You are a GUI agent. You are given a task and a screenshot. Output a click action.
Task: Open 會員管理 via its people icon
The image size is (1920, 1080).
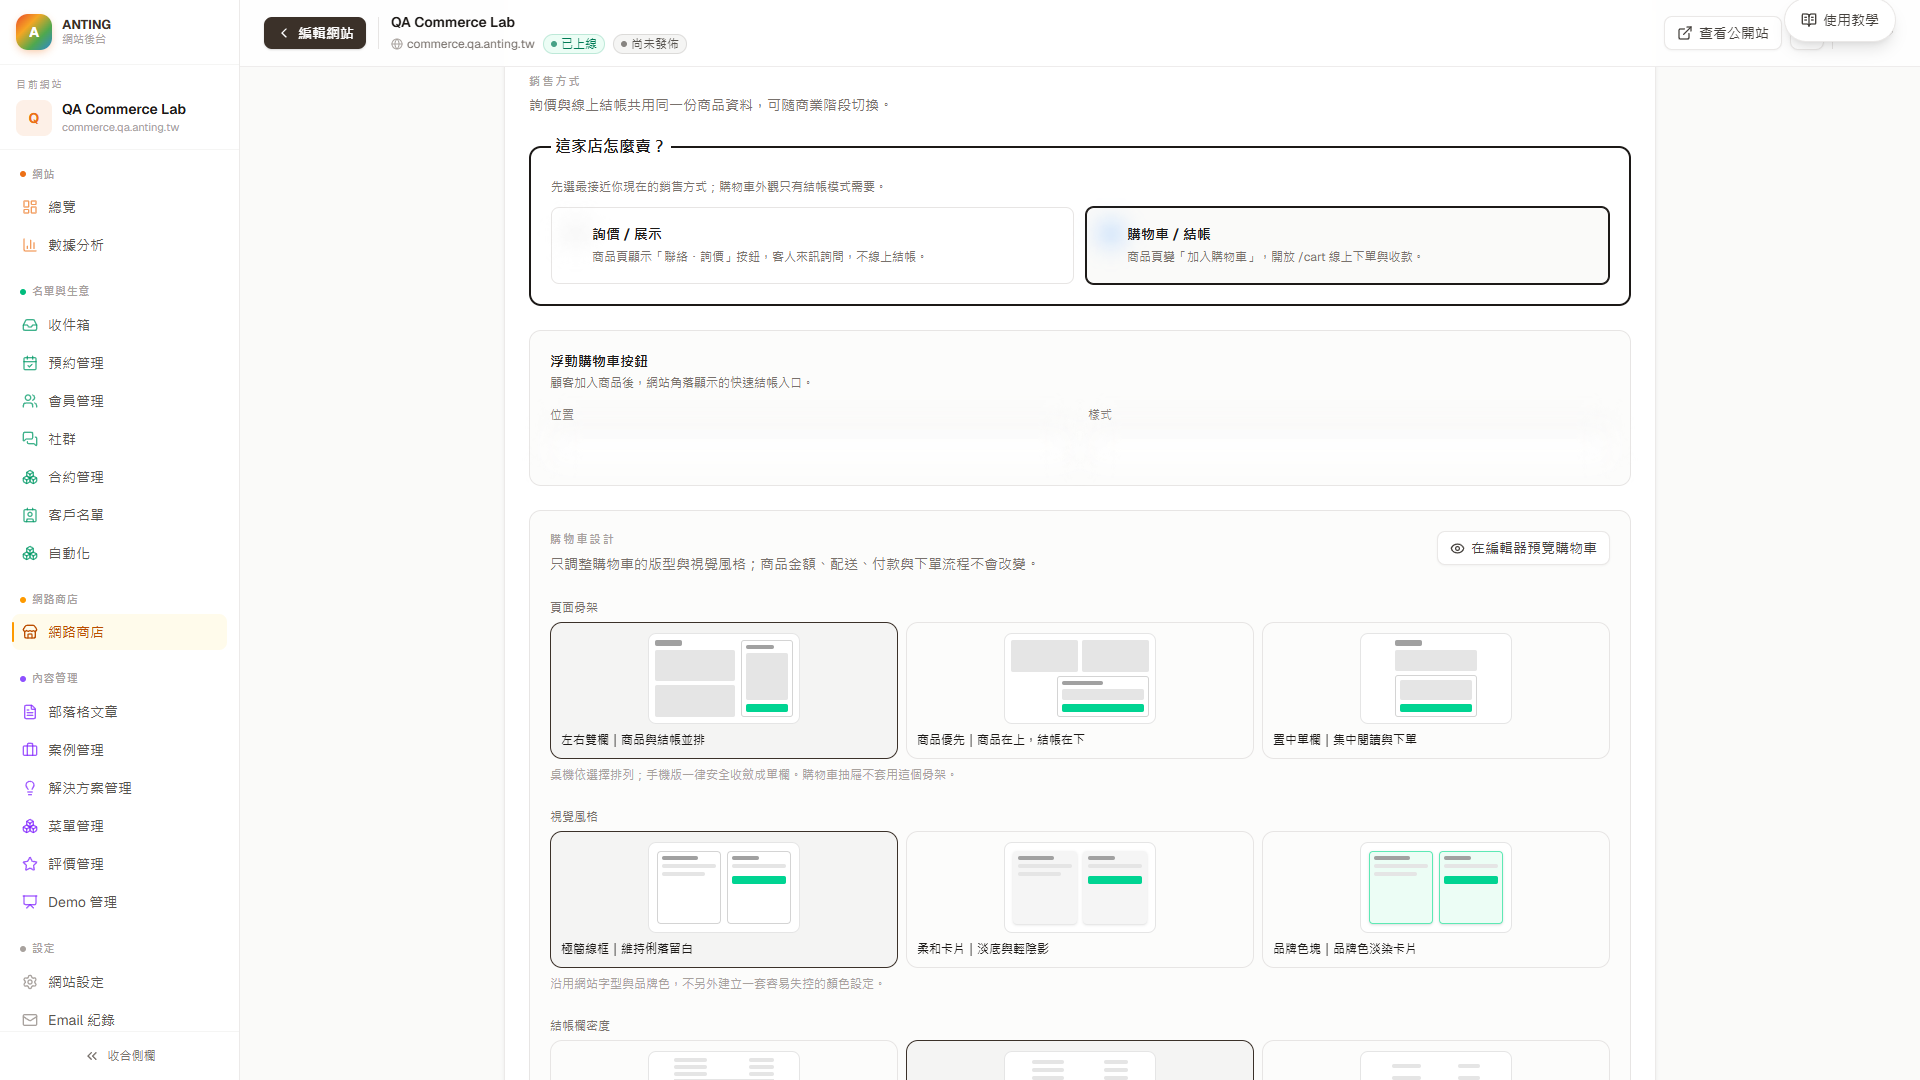tap(30, 401)
